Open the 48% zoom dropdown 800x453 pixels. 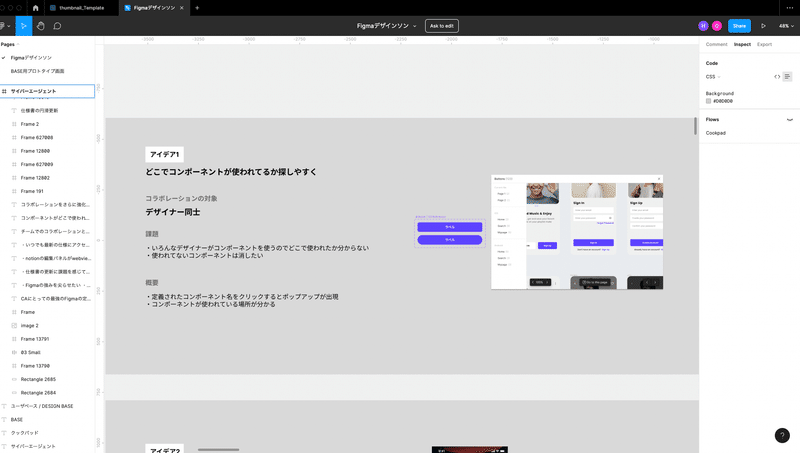tap(786, 26)
